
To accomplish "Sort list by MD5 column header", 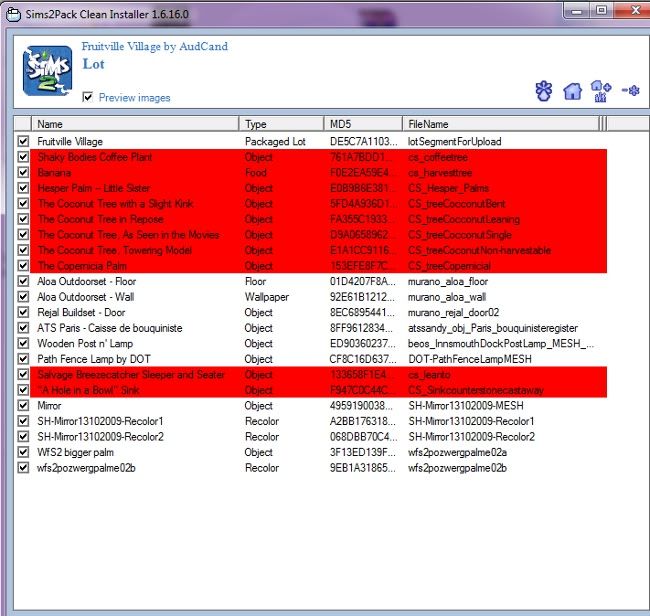I will pos(363,124).
